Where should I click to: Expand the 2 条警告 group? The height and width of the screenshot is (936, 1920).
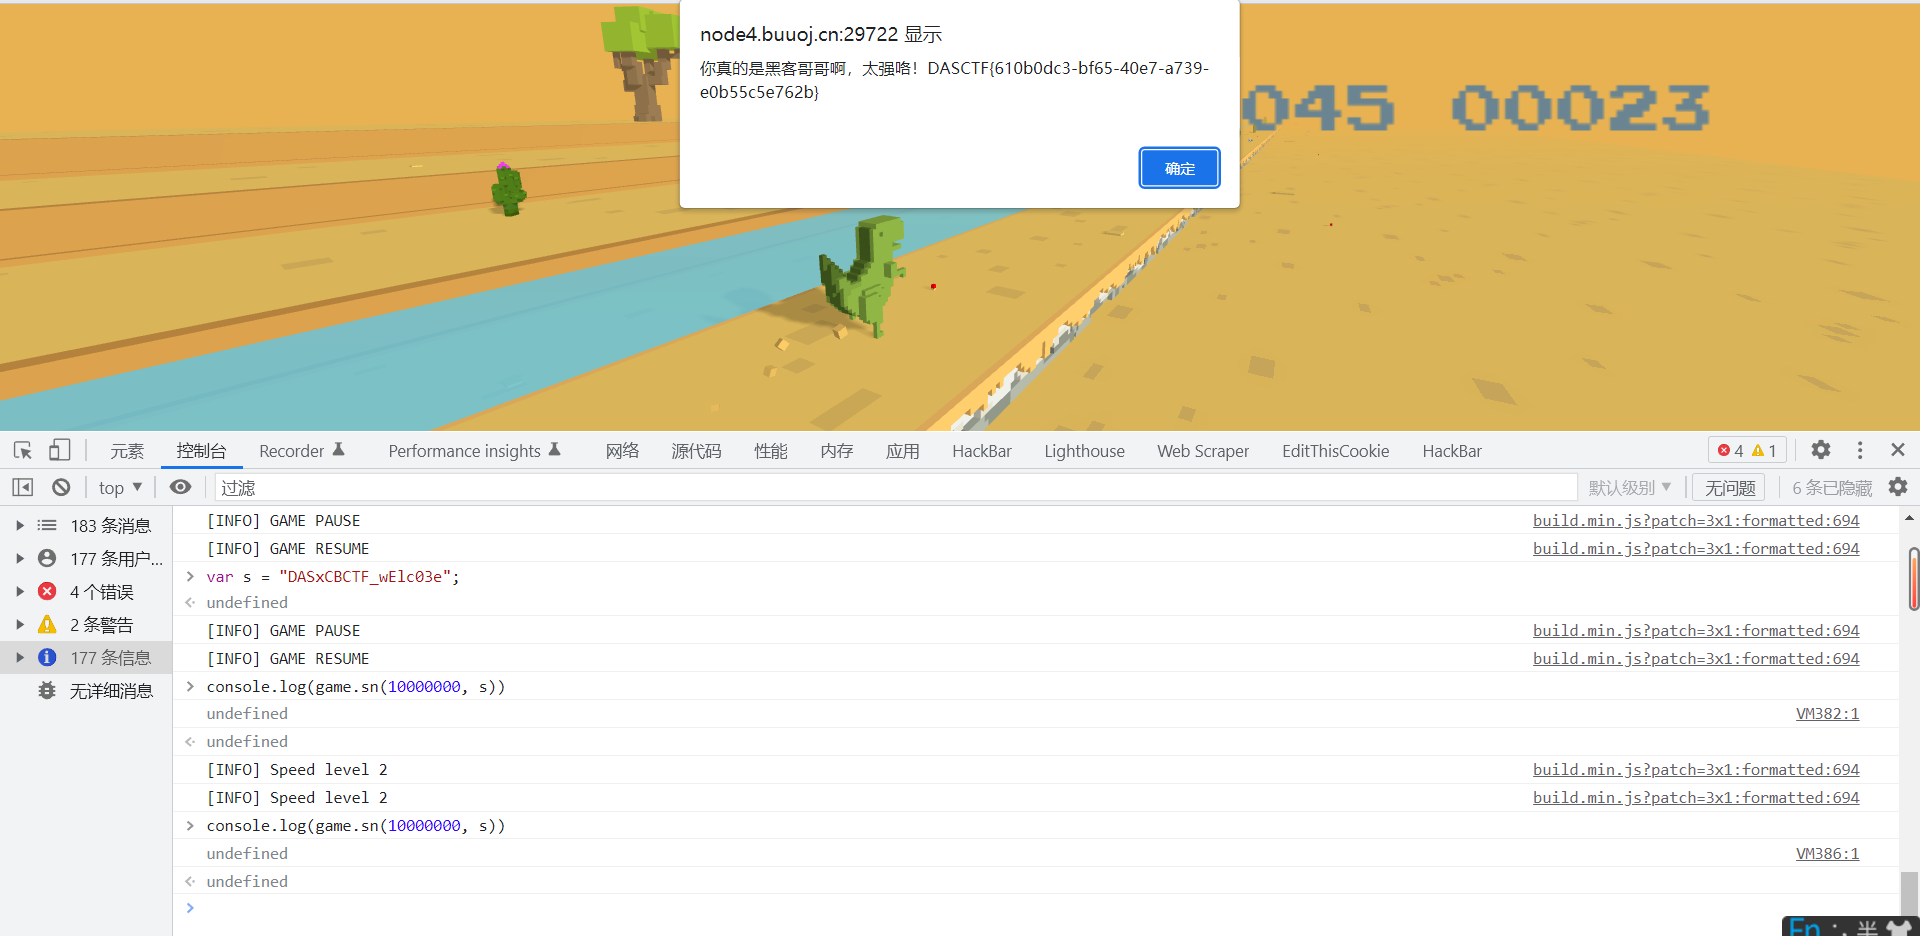pos(20,624)
